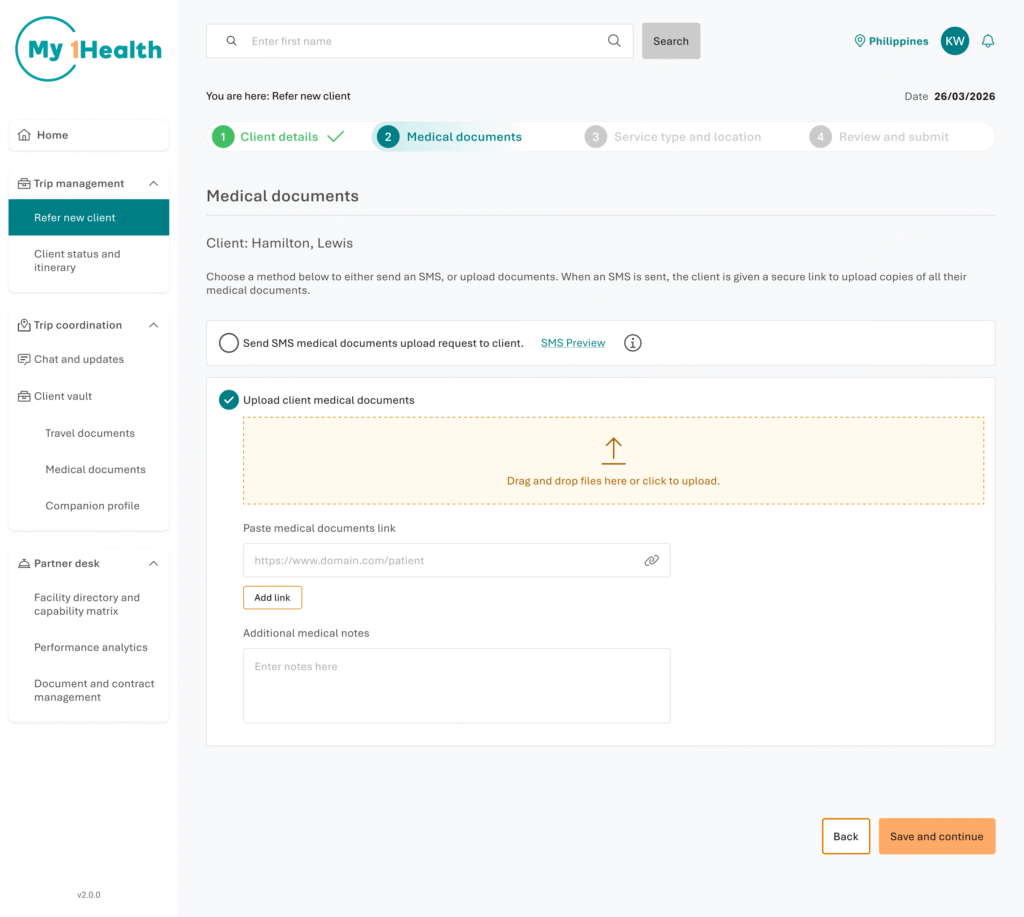Go to Service type and location step

[x=673, y=137]
